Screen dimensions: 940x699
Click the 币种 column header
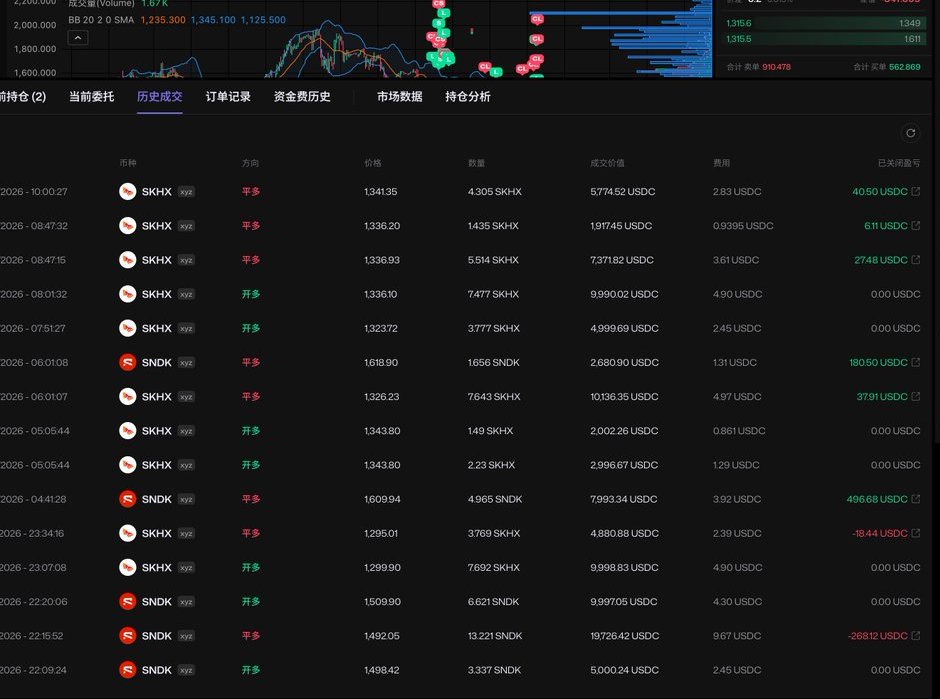point(128,162)
